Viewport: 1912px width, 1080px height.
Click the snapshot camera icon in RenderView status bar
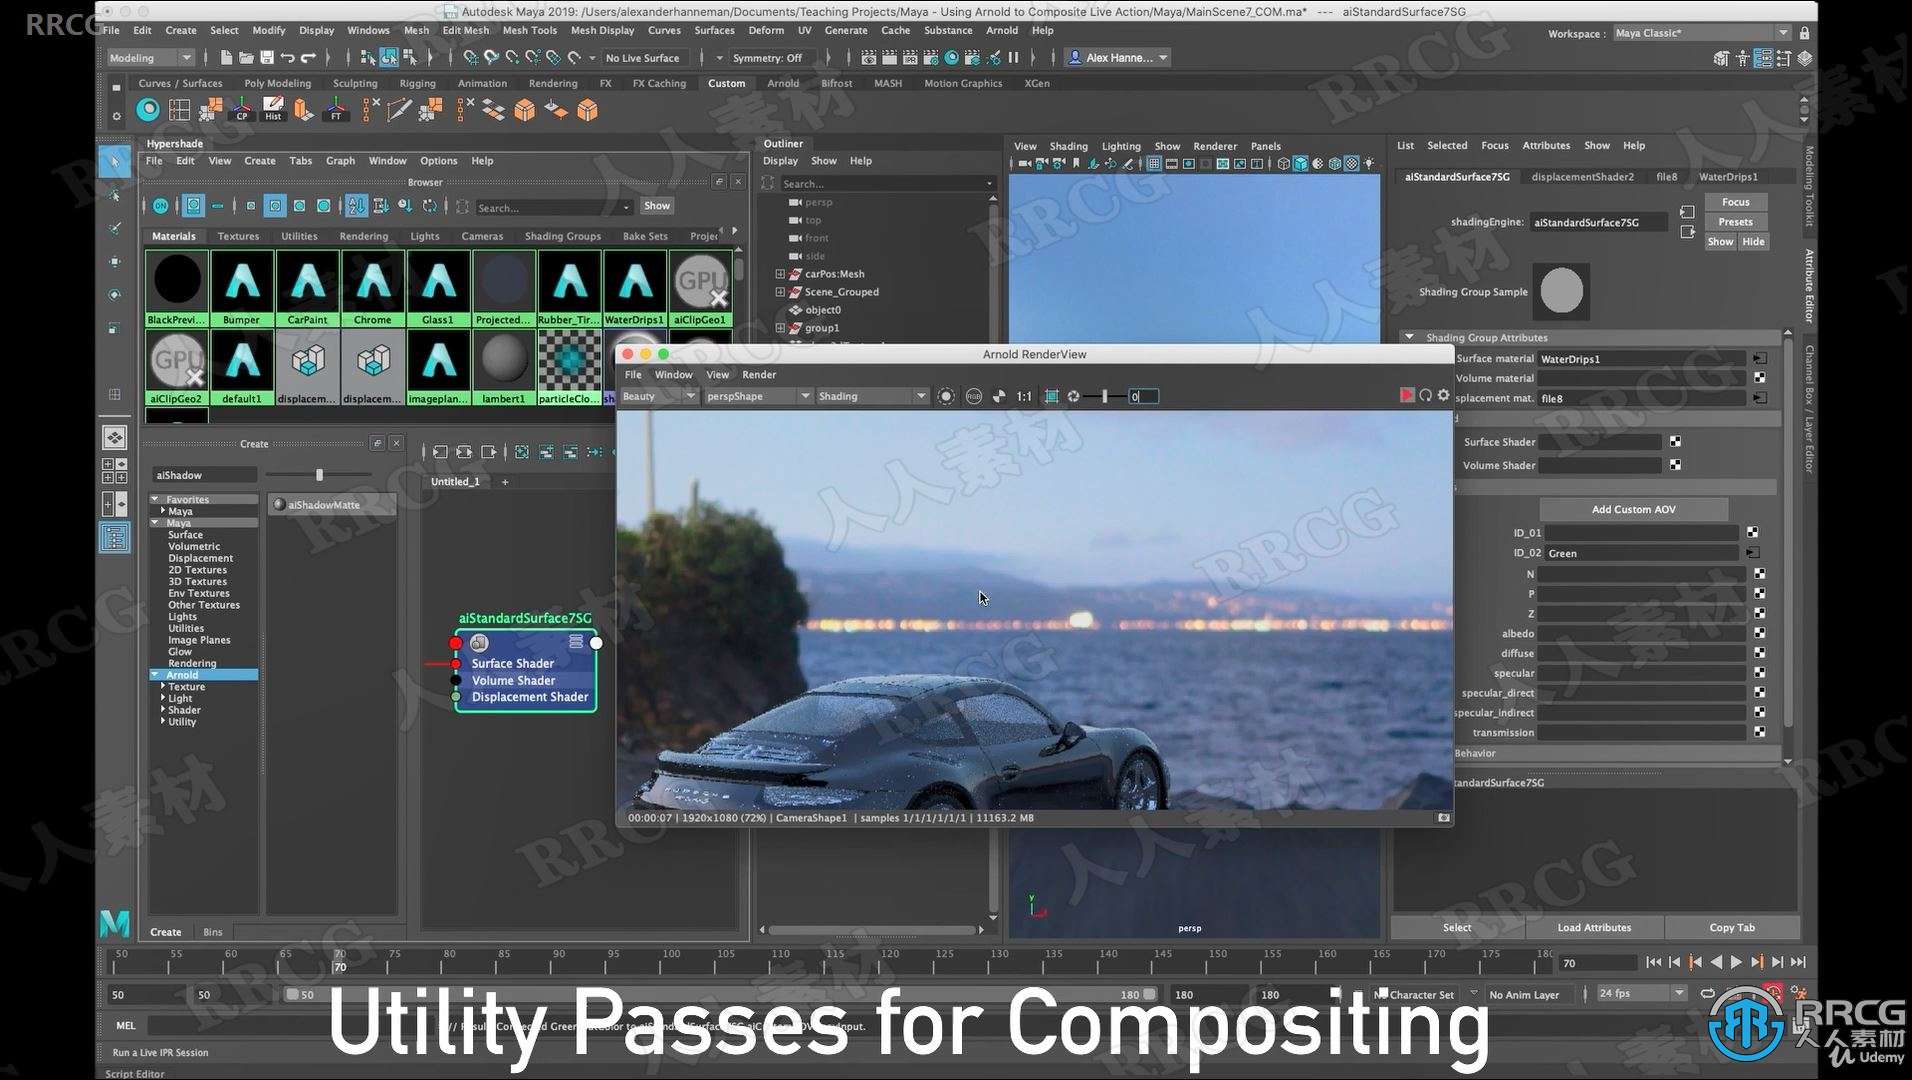(1443, 818)
